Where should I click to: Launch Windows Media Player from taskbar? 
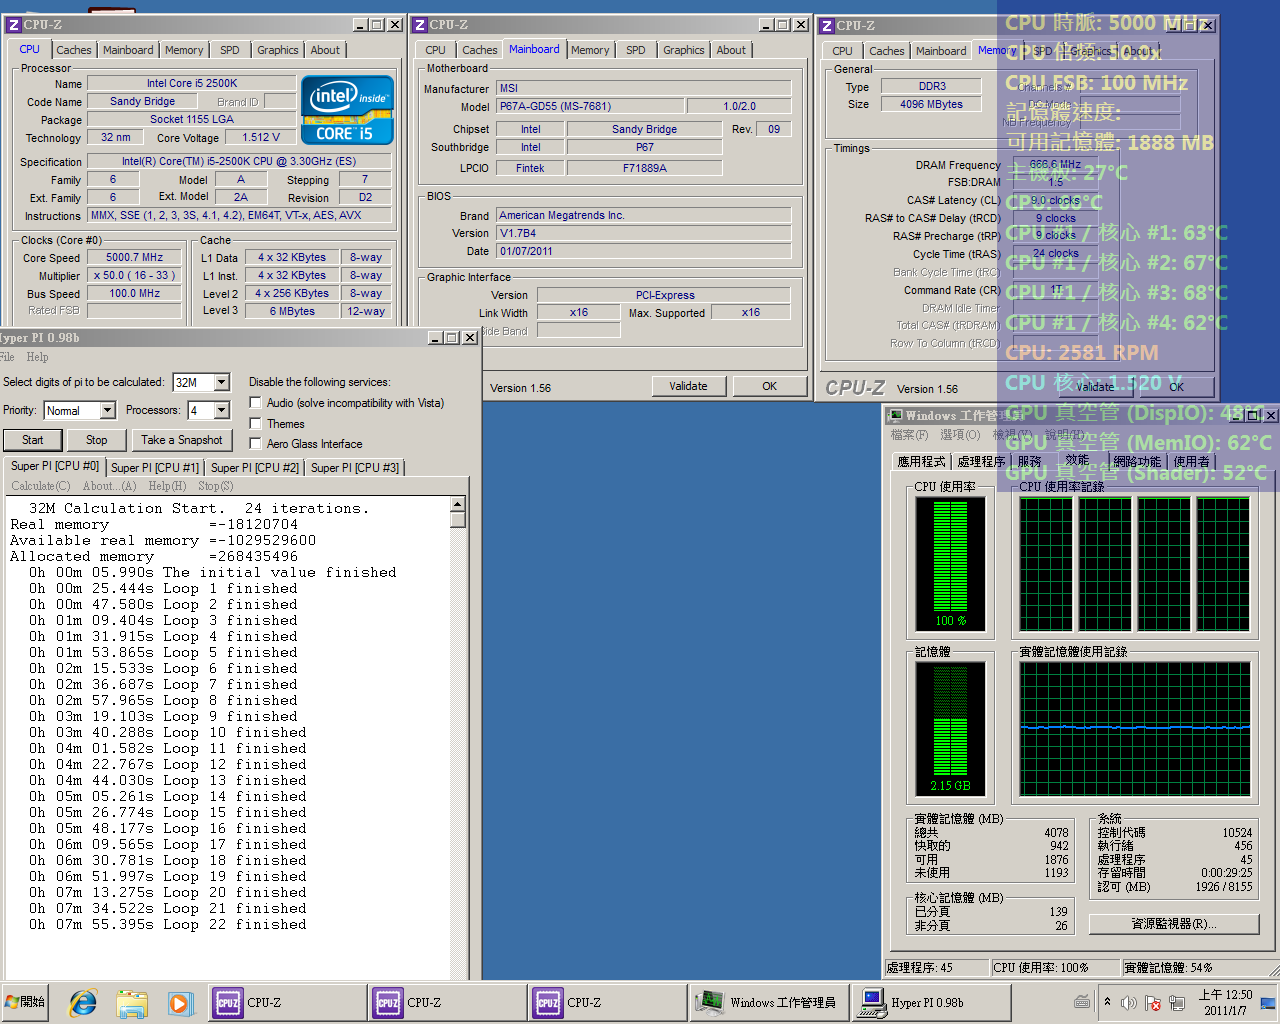pos(179,1002)
